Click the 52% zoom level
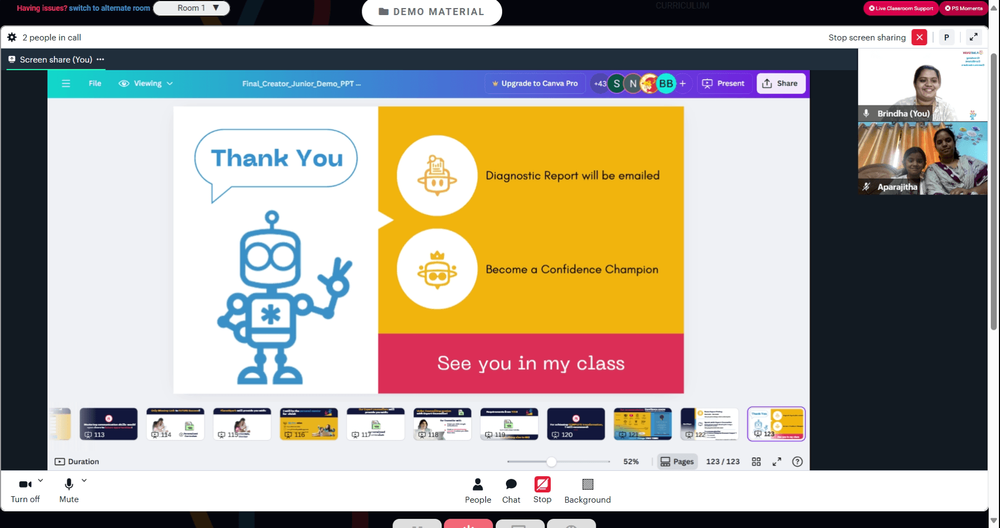Screen dimensions: 1000x528 (x=631, y=462)
